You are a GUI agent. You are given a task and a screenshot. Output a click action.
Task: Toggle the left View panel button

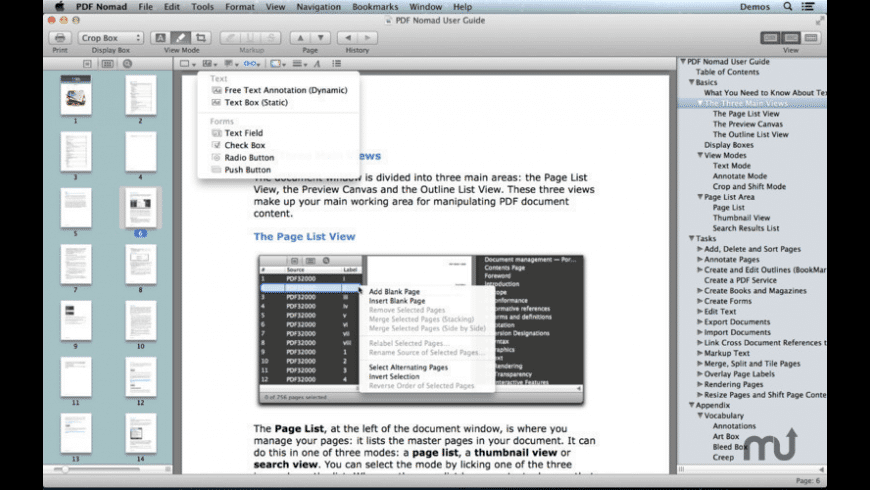coord(770,38)
